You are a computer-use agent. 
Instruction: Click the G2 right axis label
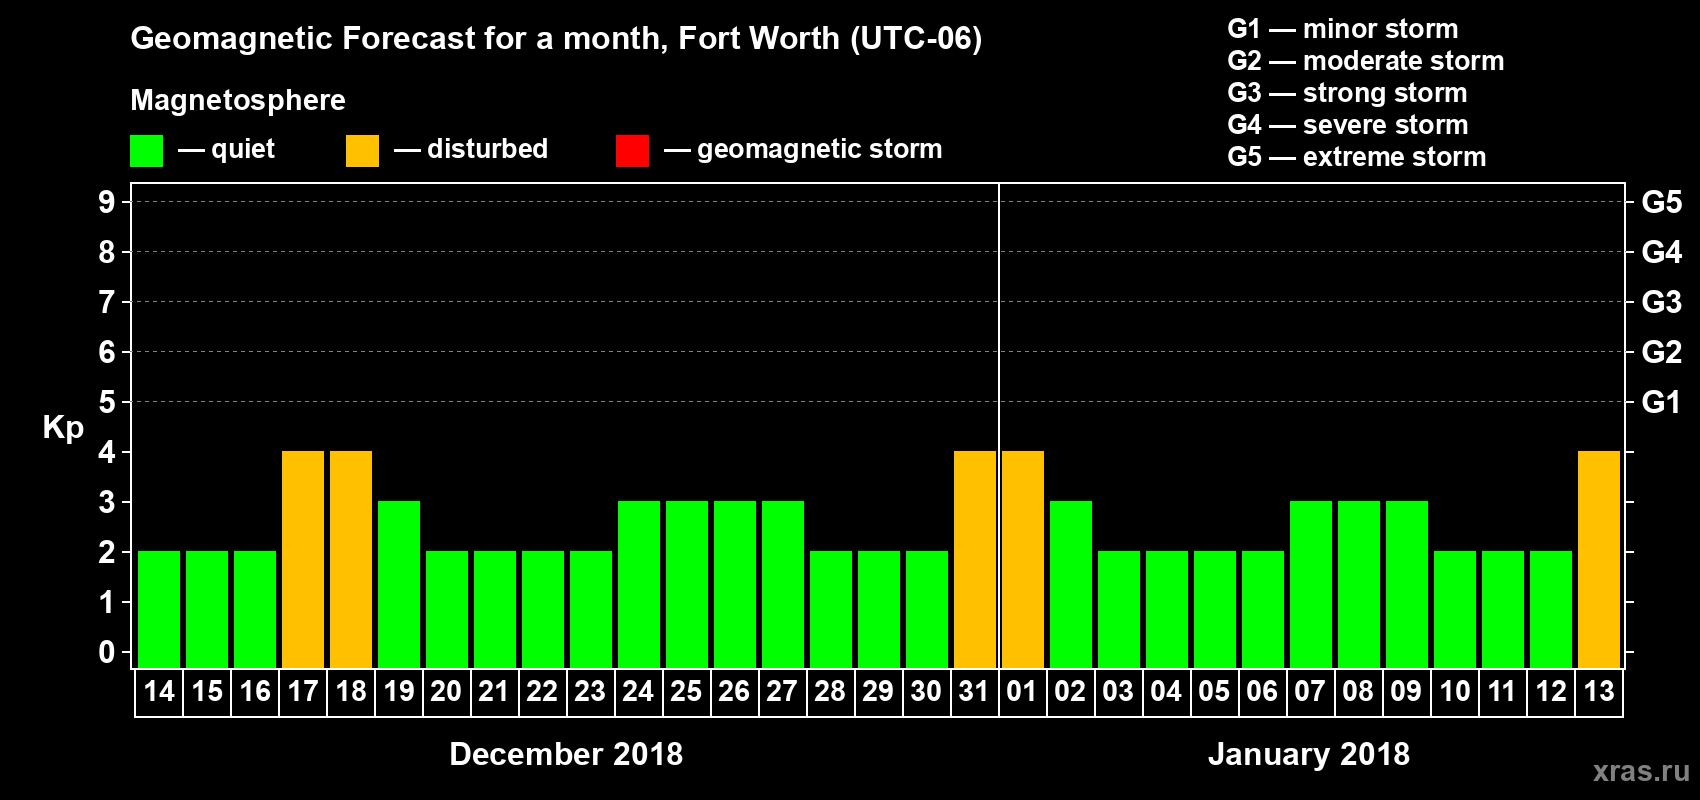coord(1662,352)
